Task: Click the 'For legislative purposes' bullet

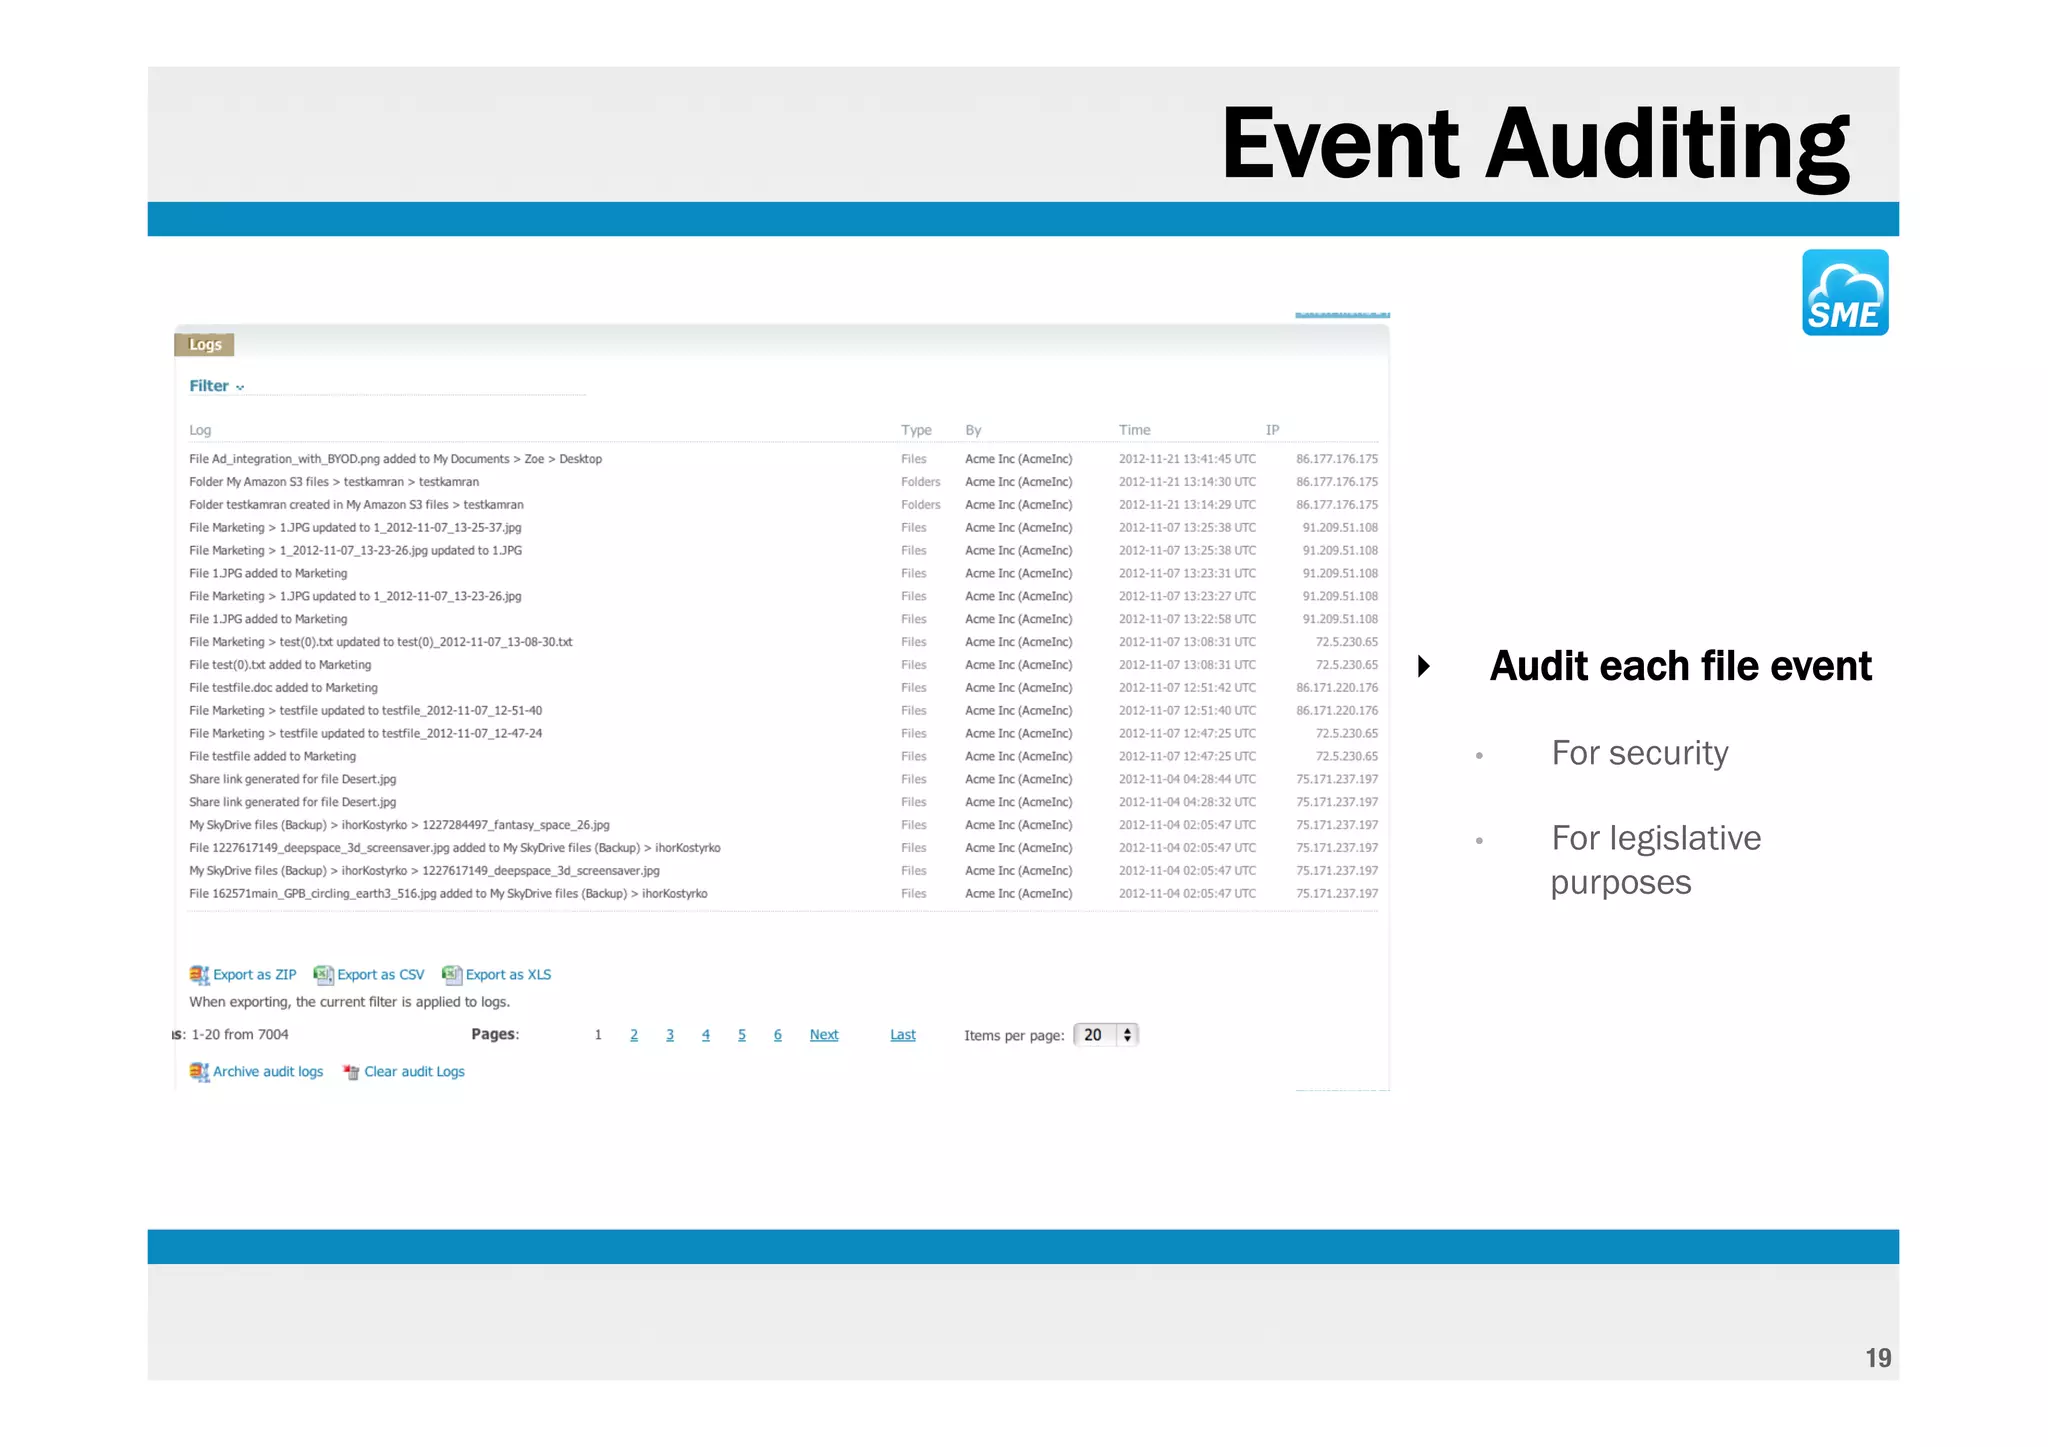Action: 1655,860
